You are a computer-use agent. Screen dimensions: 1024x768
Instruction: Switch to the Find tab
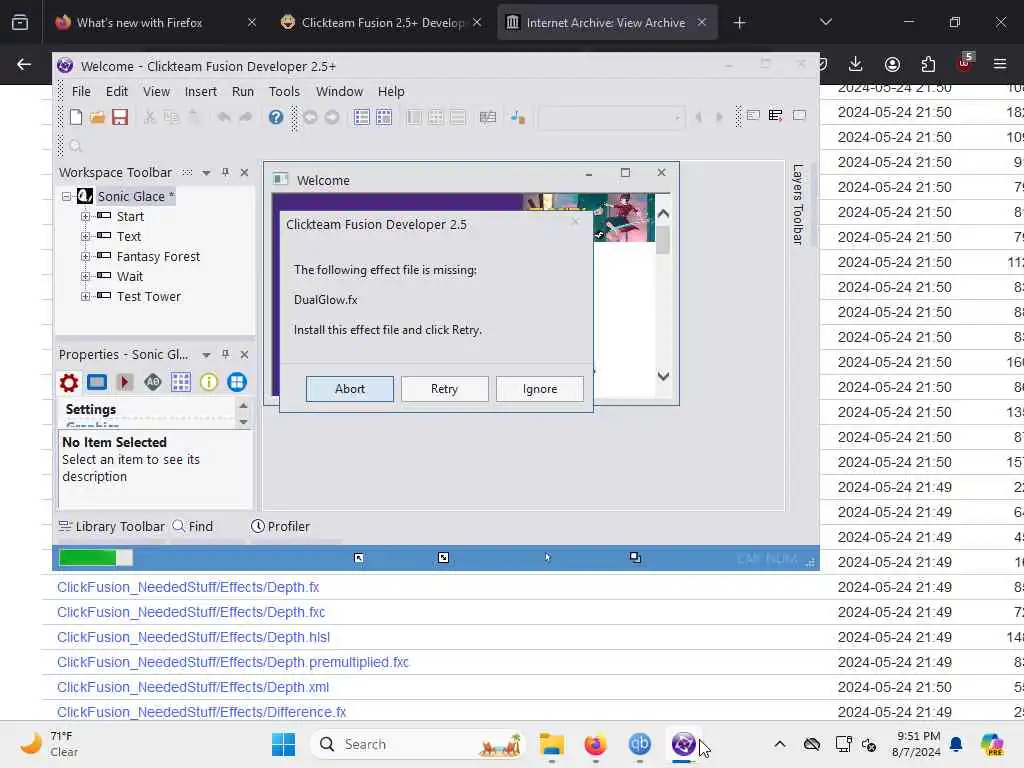click(x=193, y=526)
